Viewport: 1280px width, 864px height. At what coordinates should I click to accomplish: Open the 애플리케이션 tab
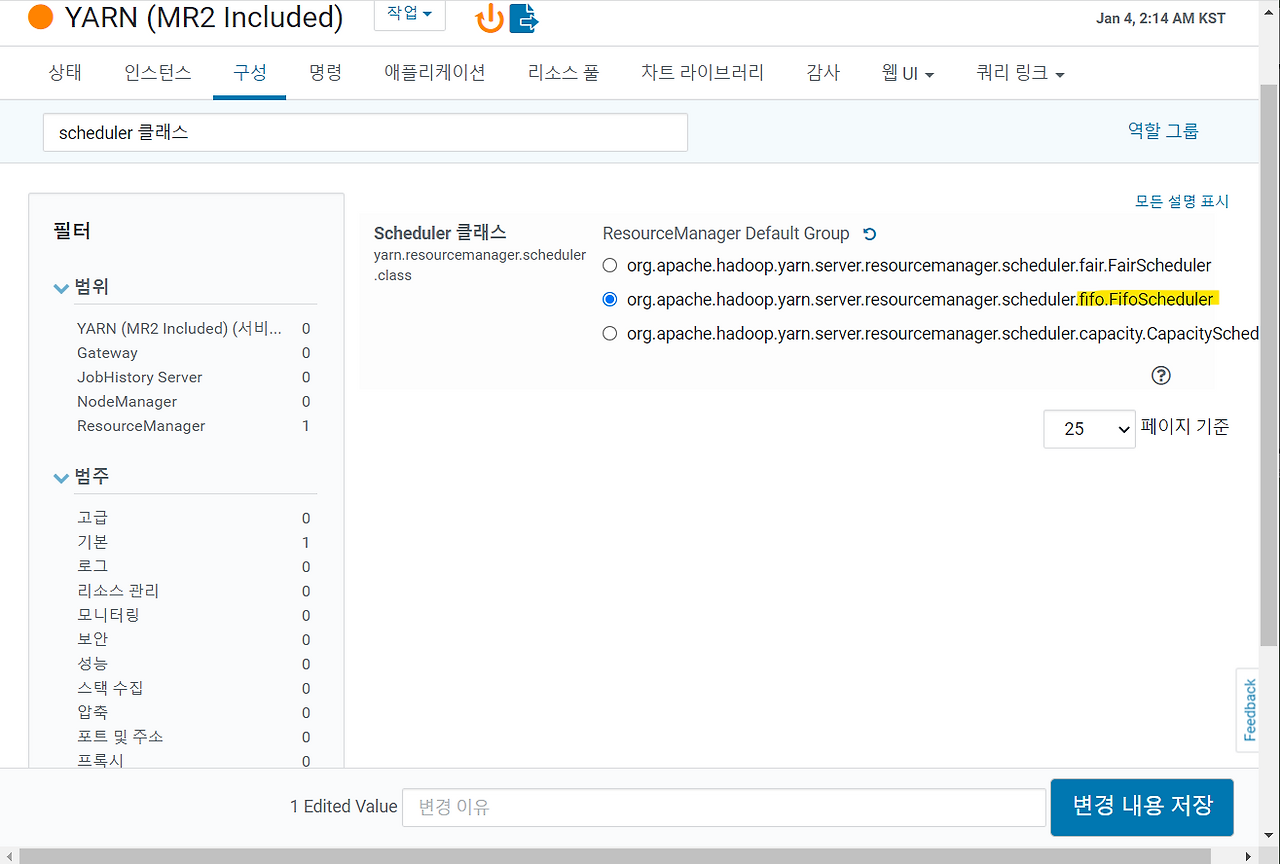435,73
